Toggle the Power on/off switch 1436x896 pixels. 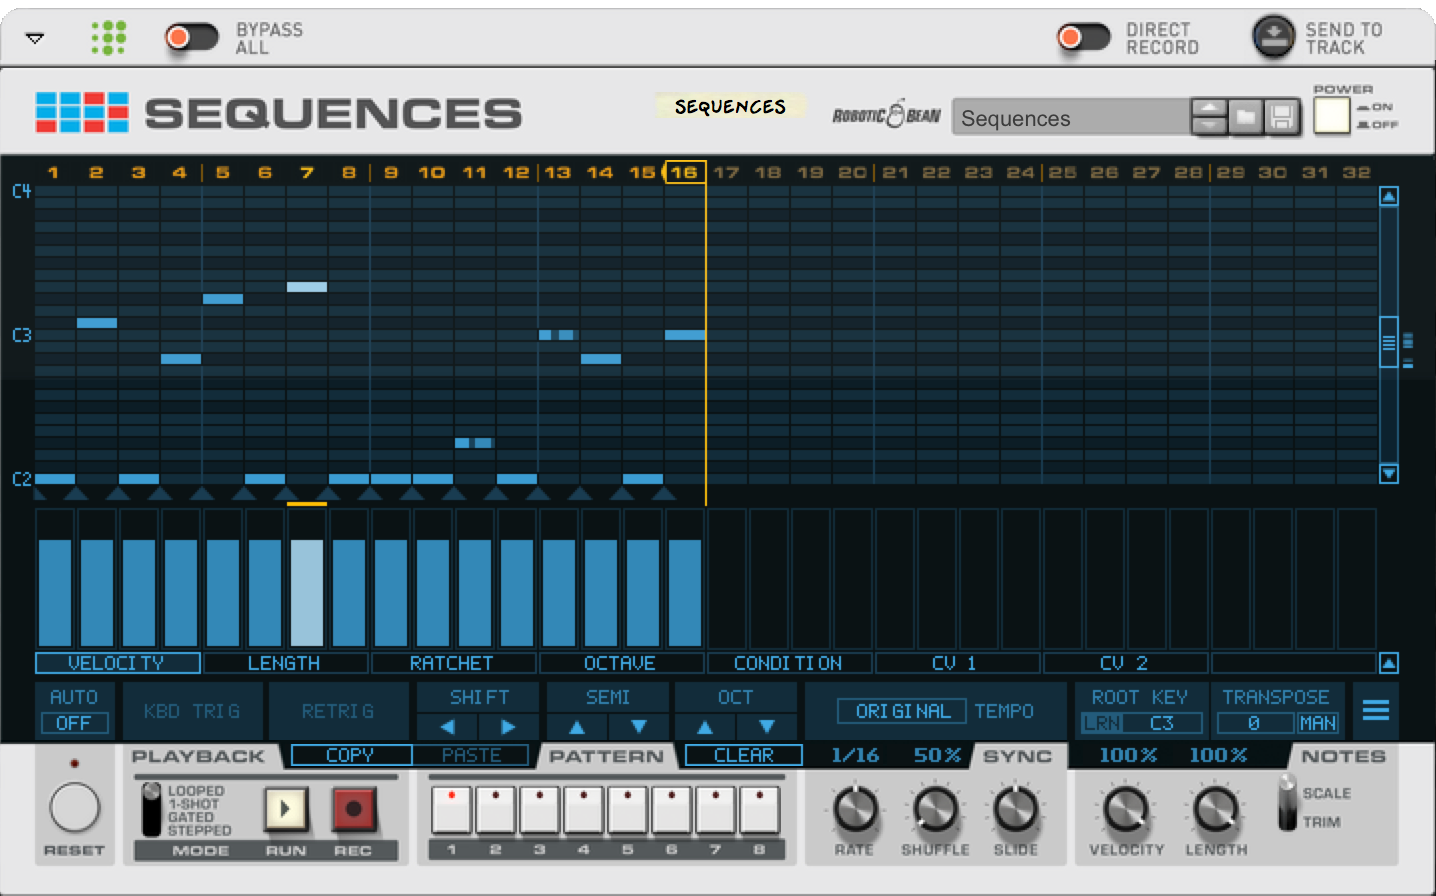[x=1331, y=115]
